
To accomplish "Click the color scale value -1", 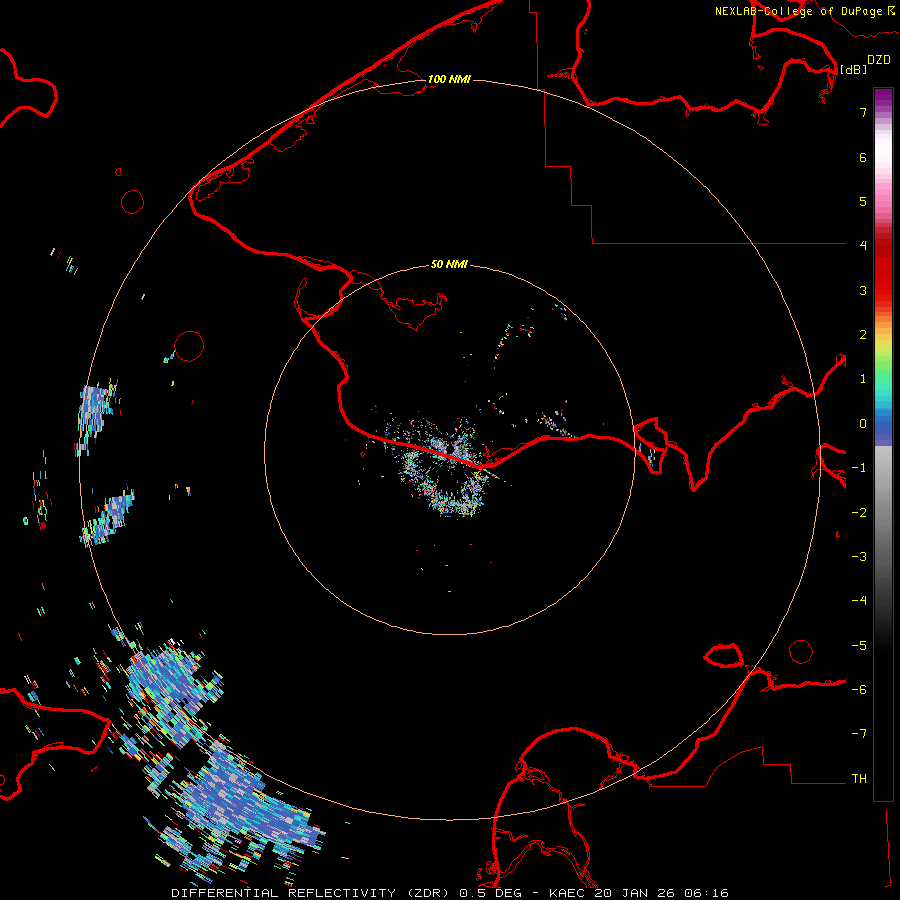I will (859, 468).
